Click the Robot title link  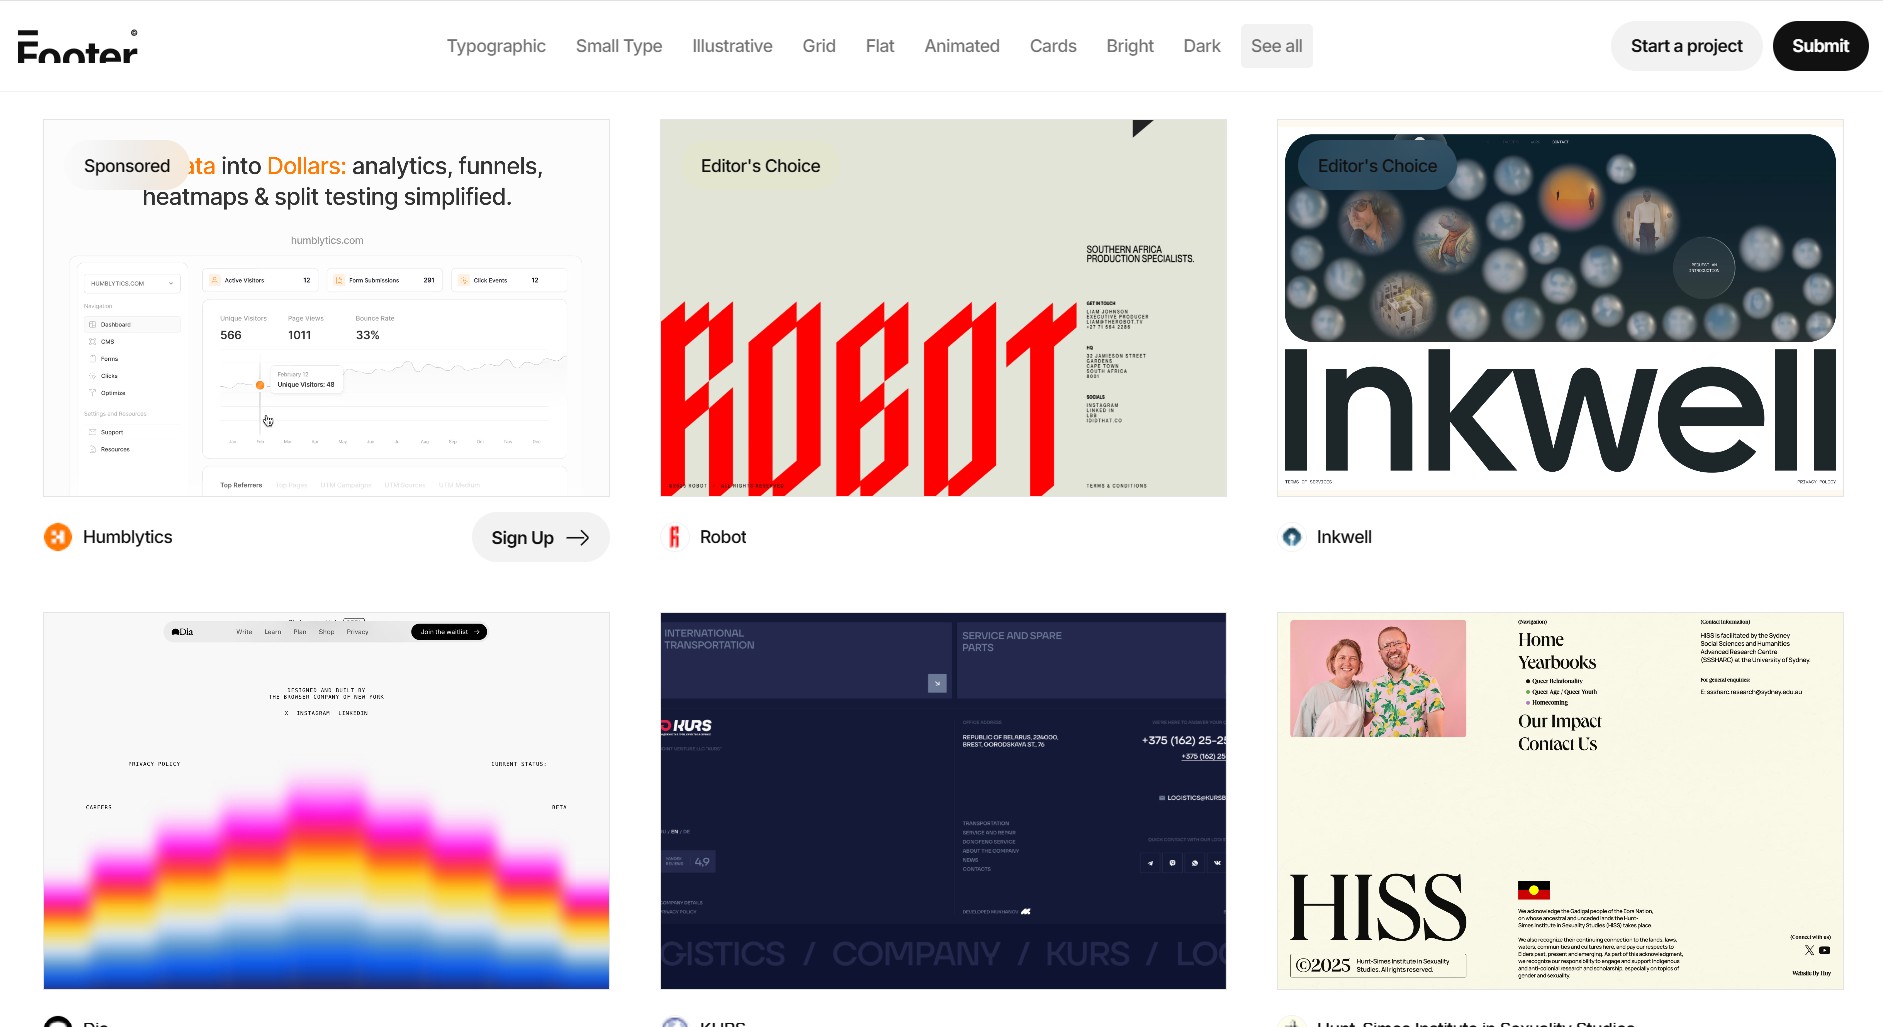click(723, 537)
